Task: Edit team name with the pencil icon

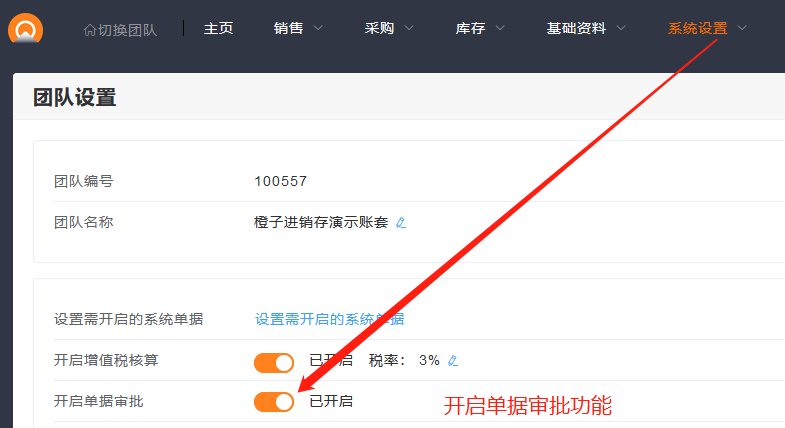Action: pos(401,223)
